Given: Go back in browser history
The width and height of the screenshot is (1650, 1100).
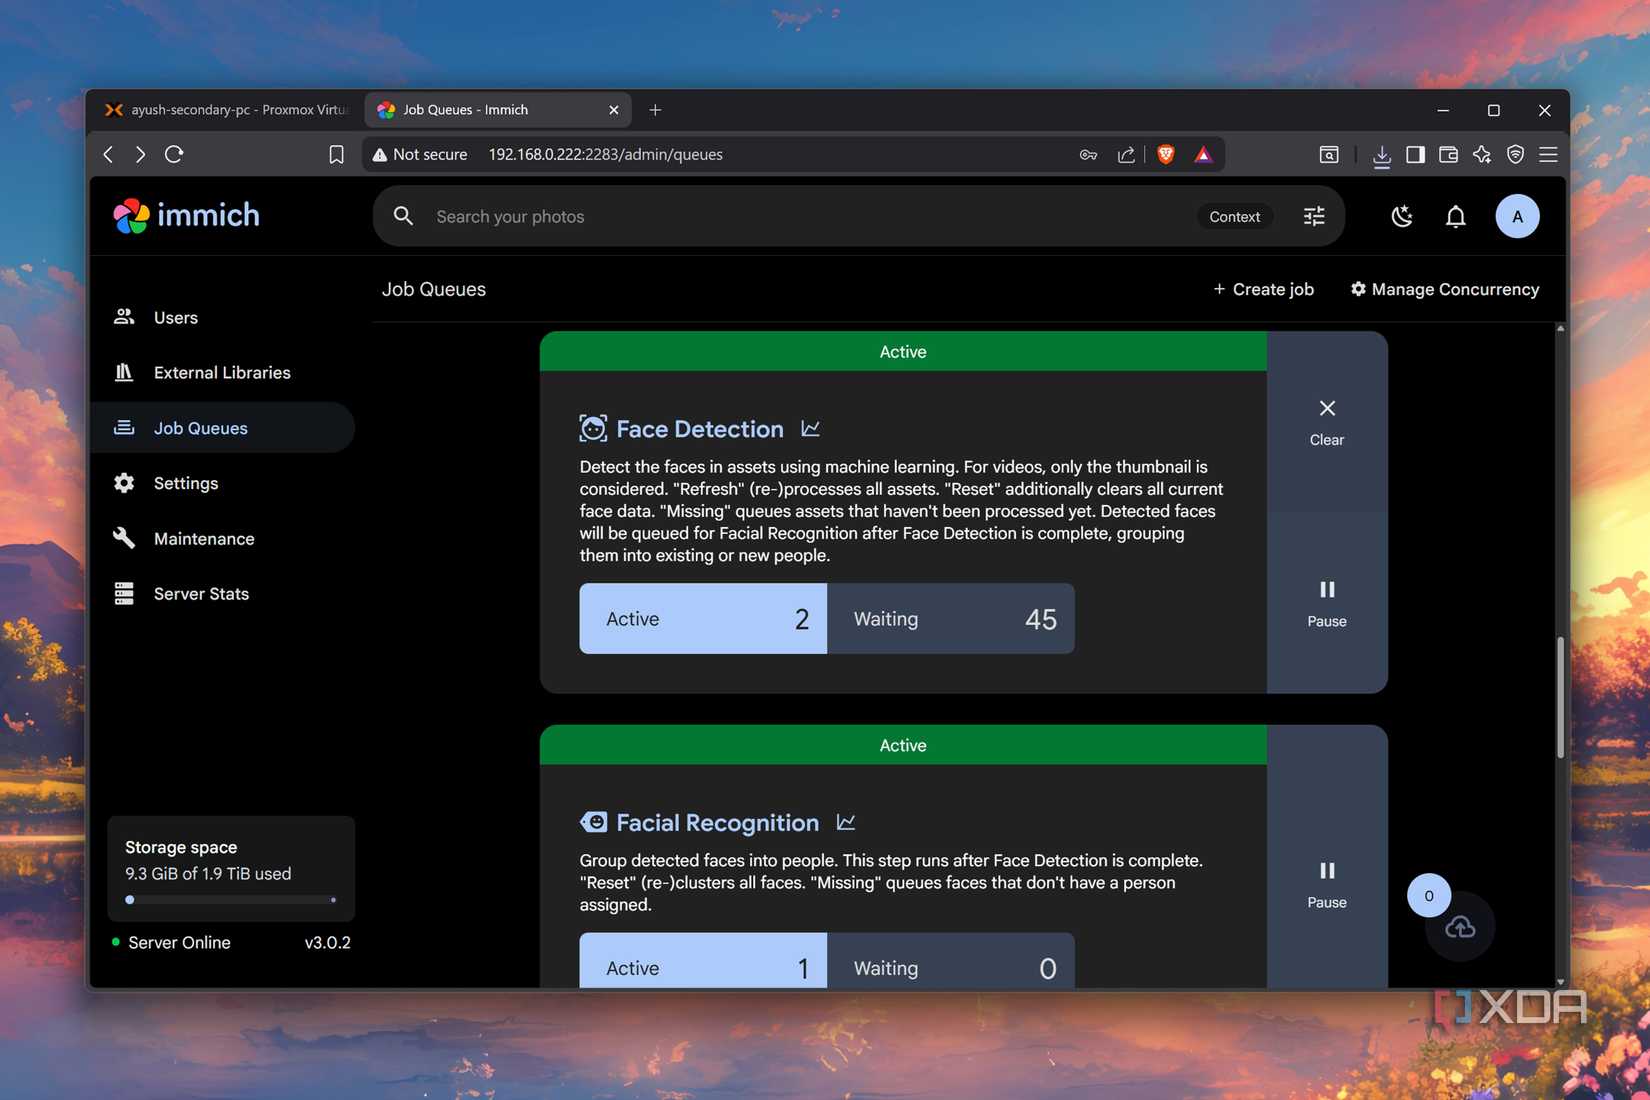Looking at the screenshot, I should click(x=109, y=154).
